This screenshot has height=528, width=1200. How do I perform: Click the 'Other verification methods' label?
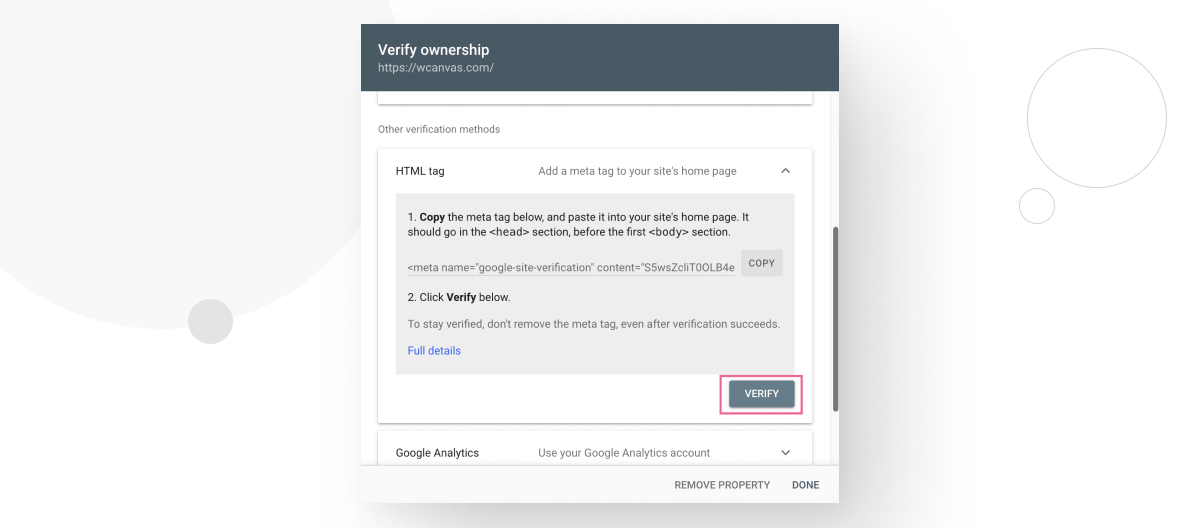pos(438,129)
